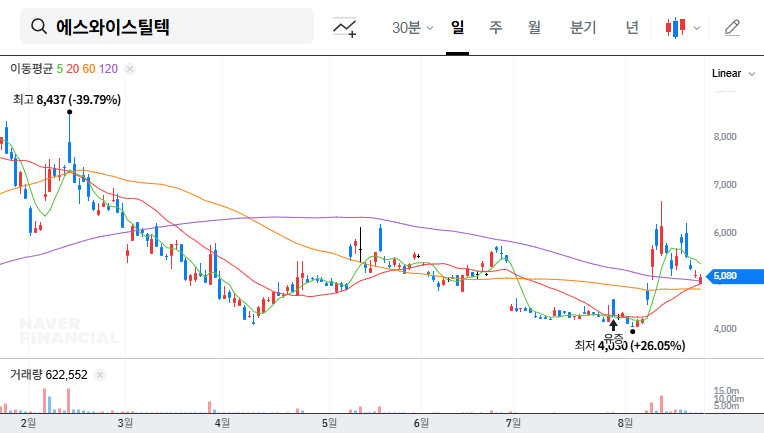Click the search magnifier icon
Screen dimensions: 764x433
[x=39, y=26]
